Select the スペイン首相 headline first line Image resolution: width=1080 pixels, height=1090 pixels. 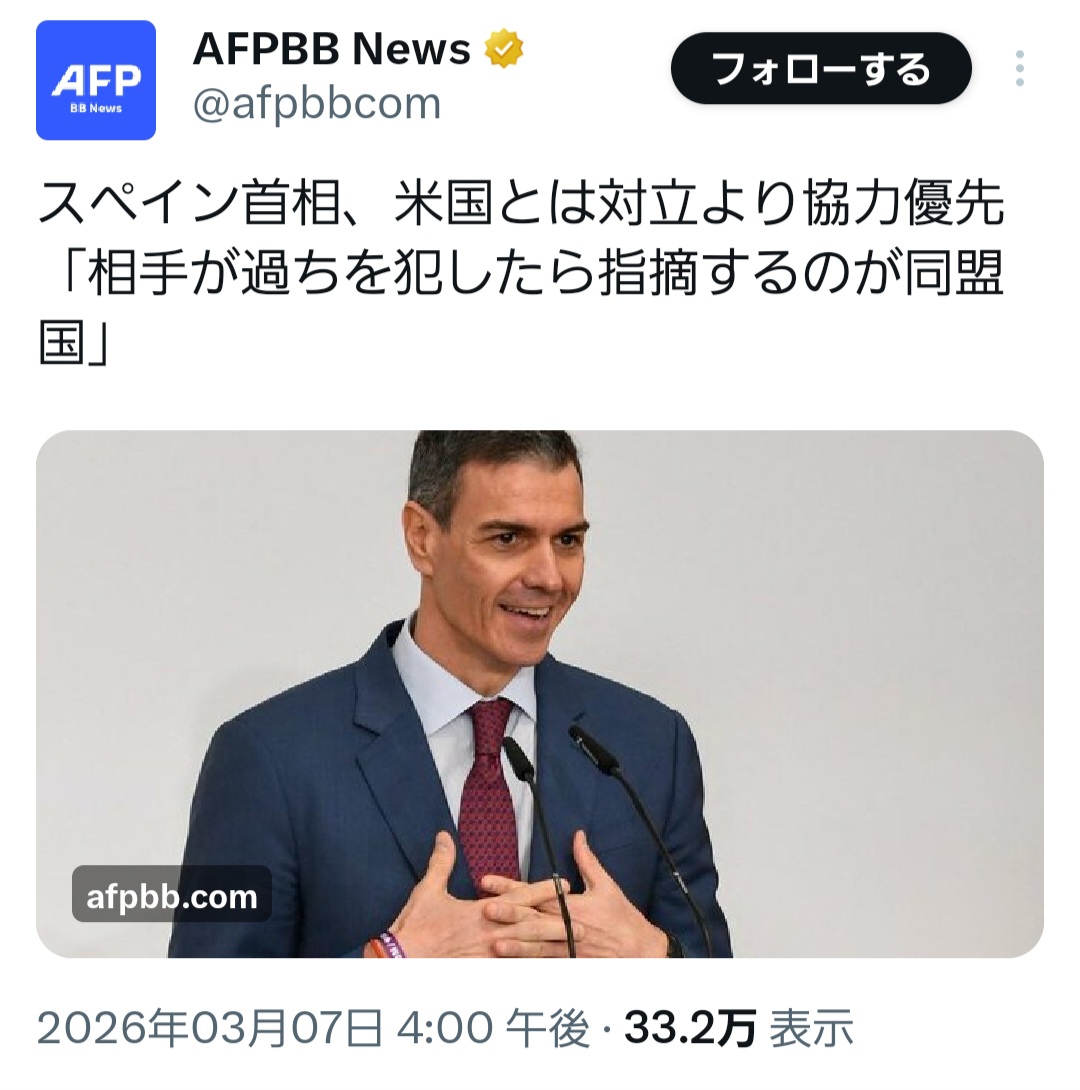[x=521, y=204]
